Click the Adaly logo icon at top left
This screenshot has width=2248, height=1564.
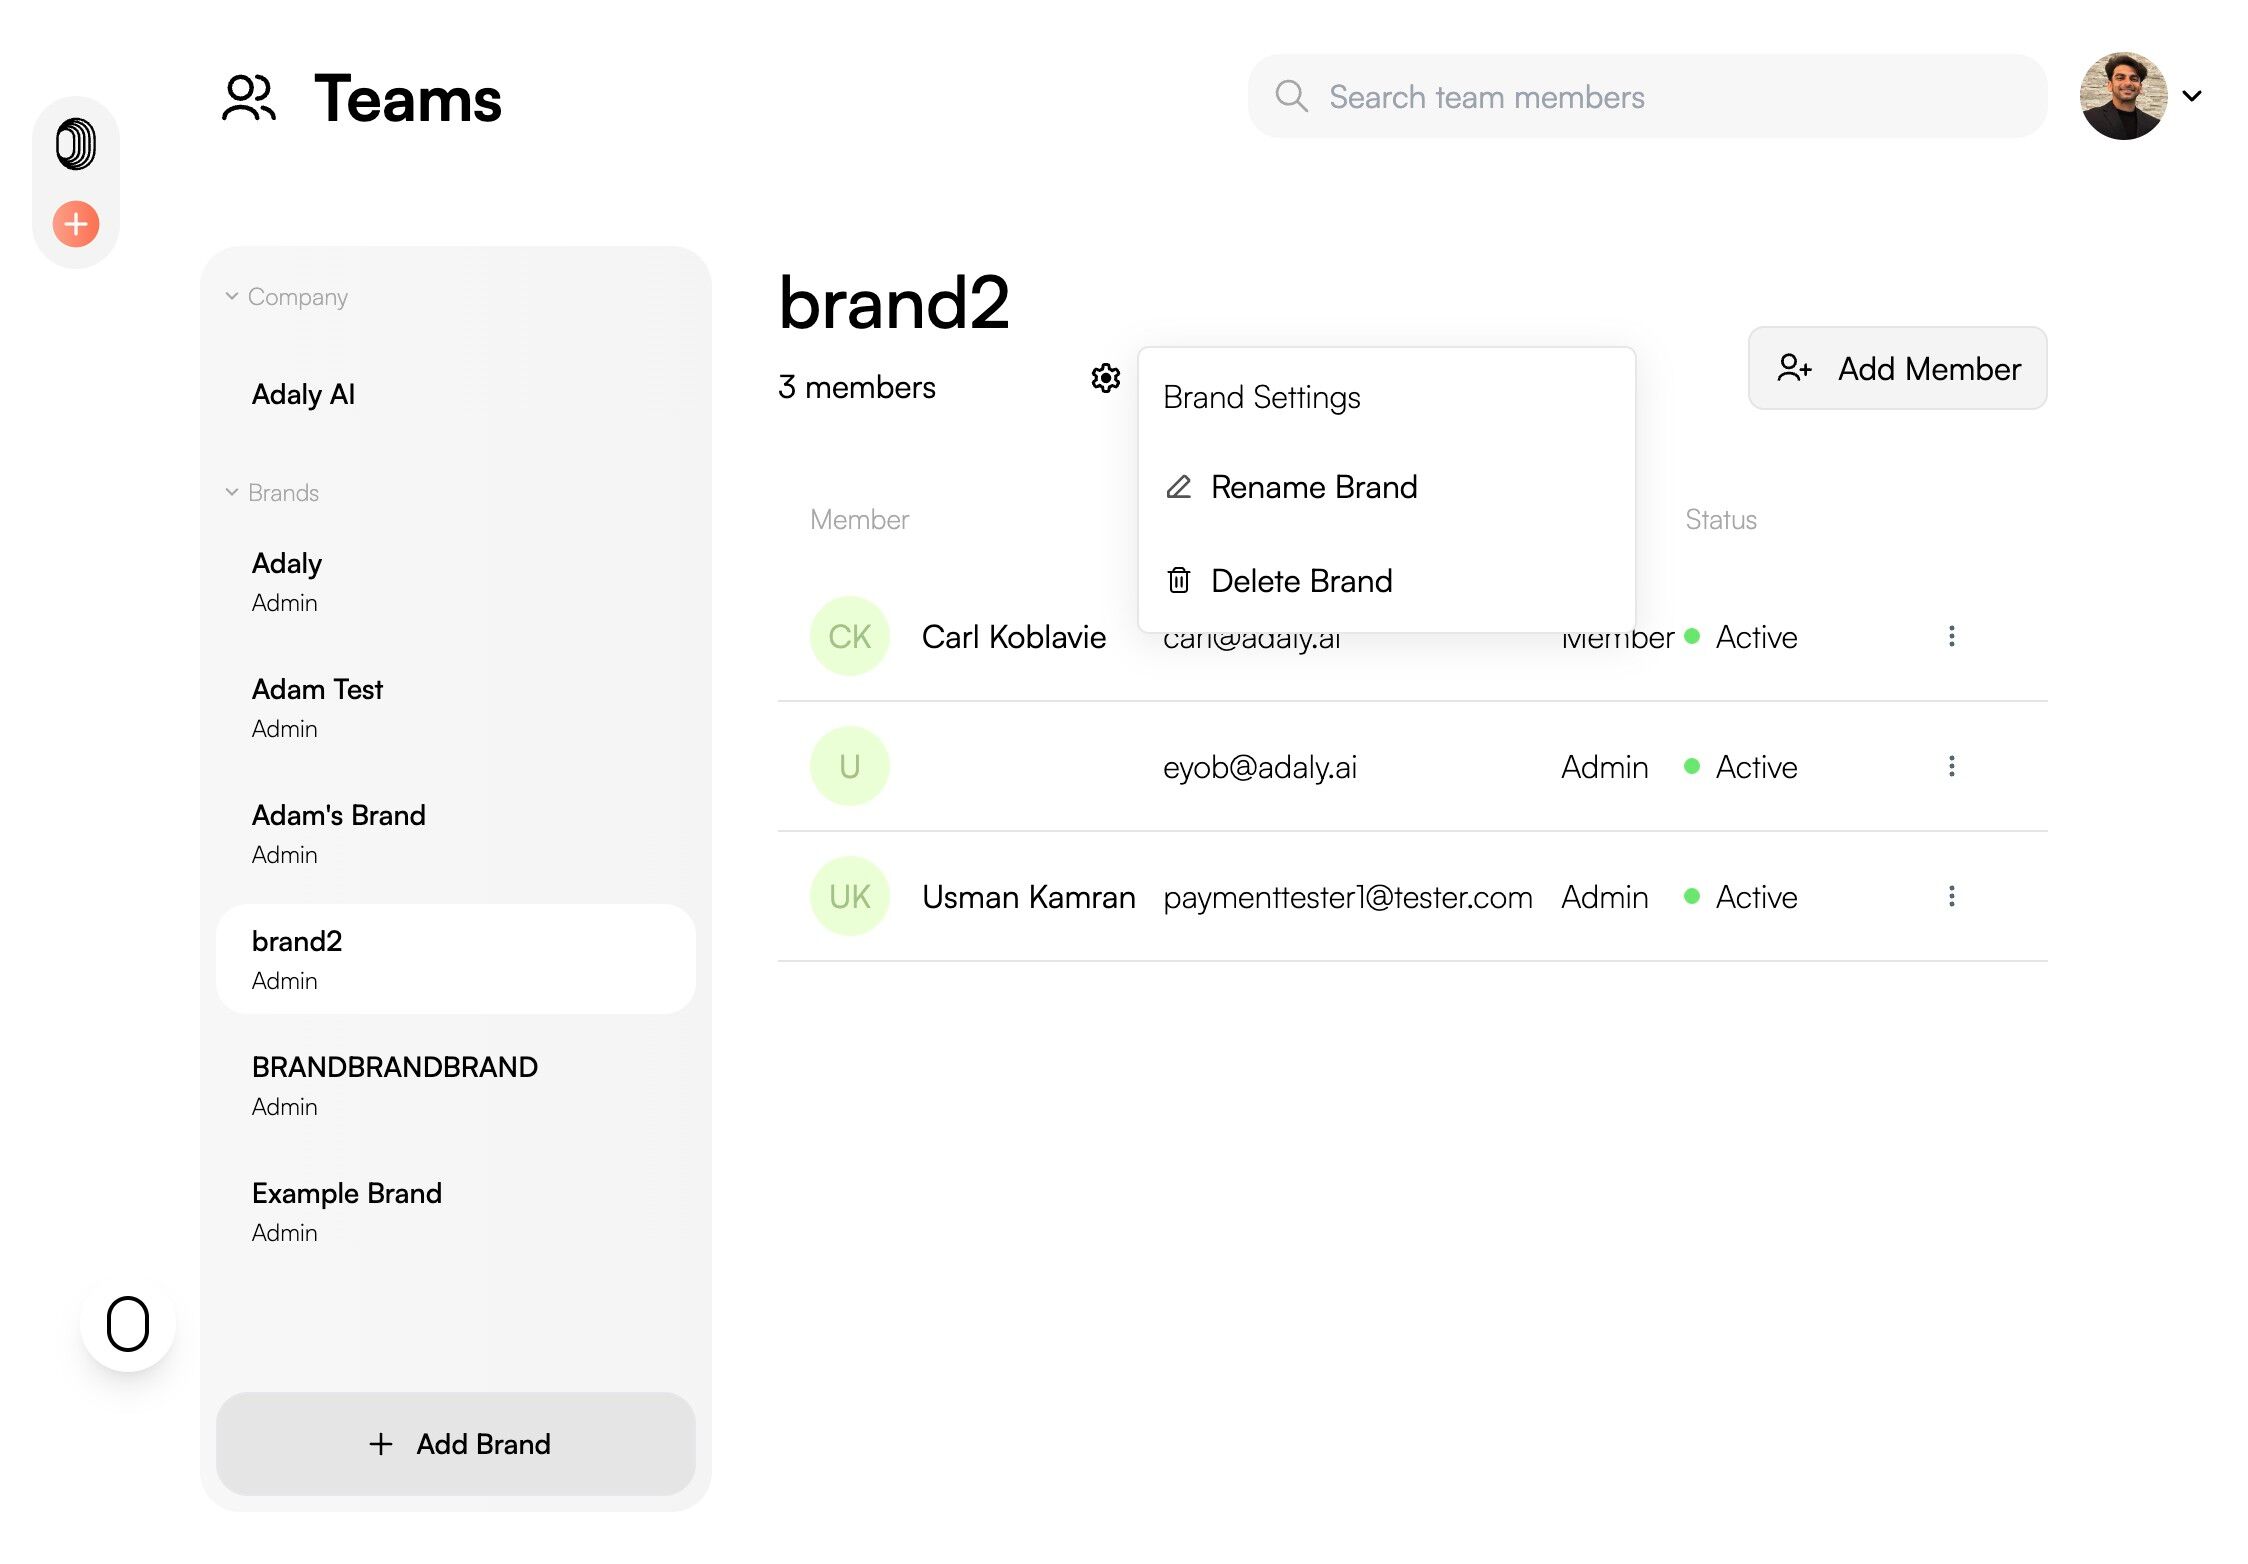click(76, 143)
